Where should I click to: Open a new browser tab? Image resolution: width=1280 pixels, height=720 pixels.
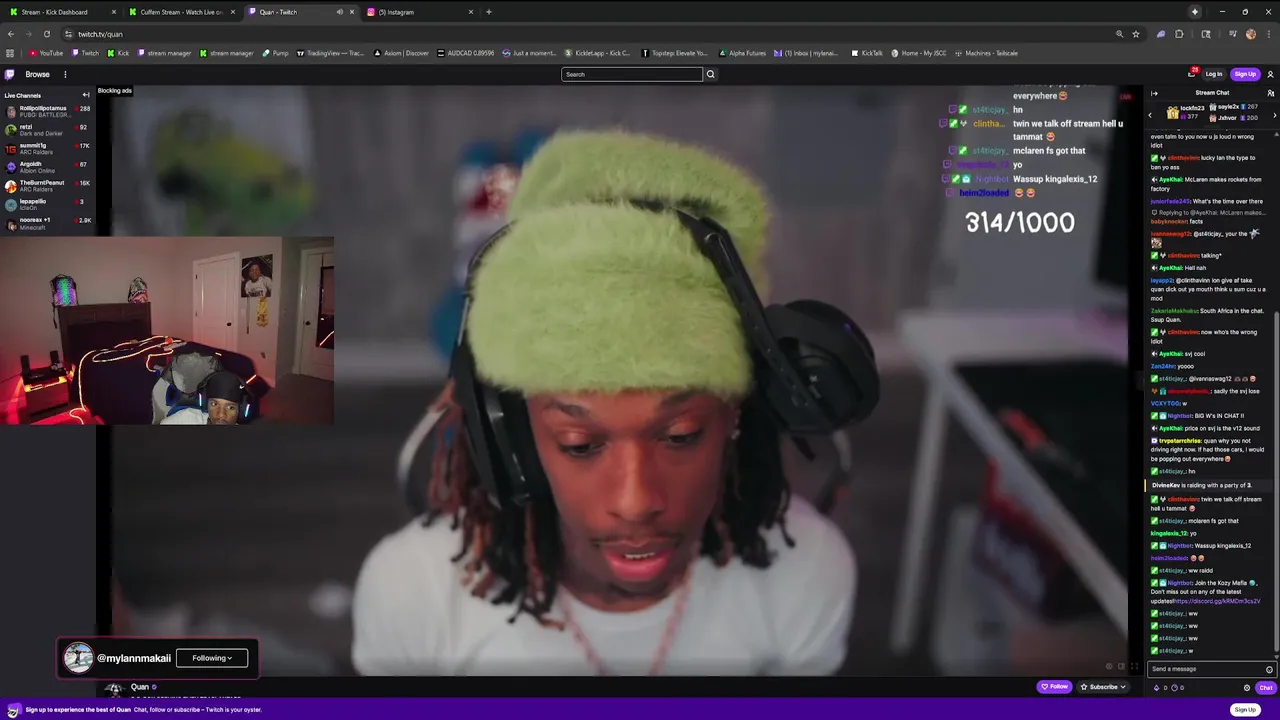(489, 12)
